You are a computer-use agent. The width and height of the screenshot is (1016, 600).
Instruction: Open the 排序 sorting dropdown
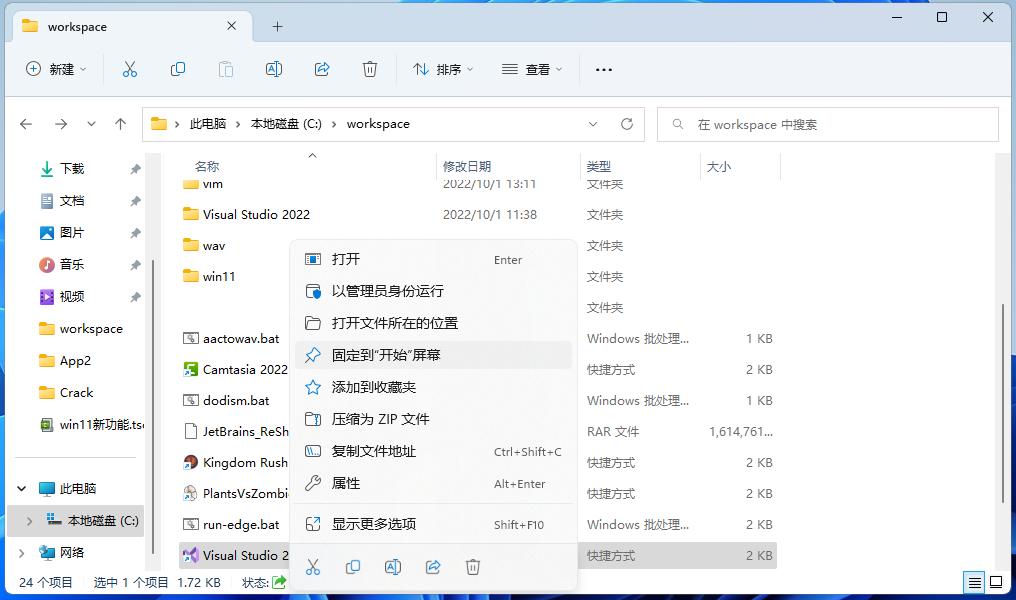(x=442, y=69)
